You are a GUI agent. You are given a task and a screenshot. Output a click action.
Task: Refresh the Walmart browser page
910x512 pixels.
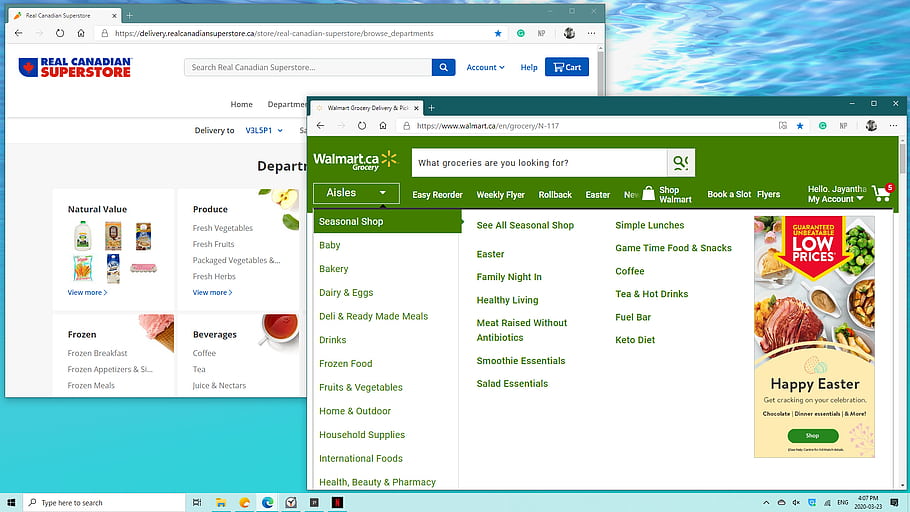pyautogui.click(x=362, y=125)
